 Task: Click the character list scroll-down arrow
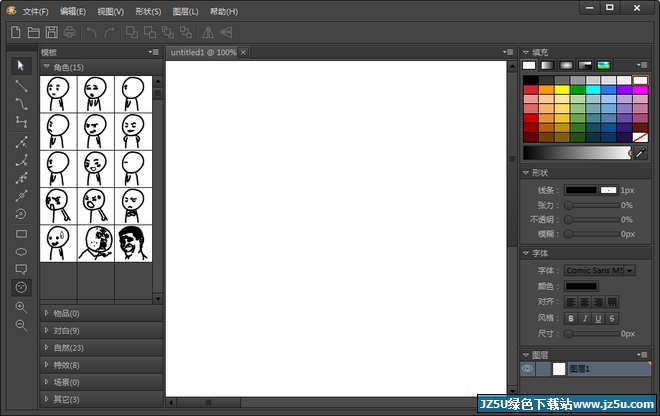158,299
